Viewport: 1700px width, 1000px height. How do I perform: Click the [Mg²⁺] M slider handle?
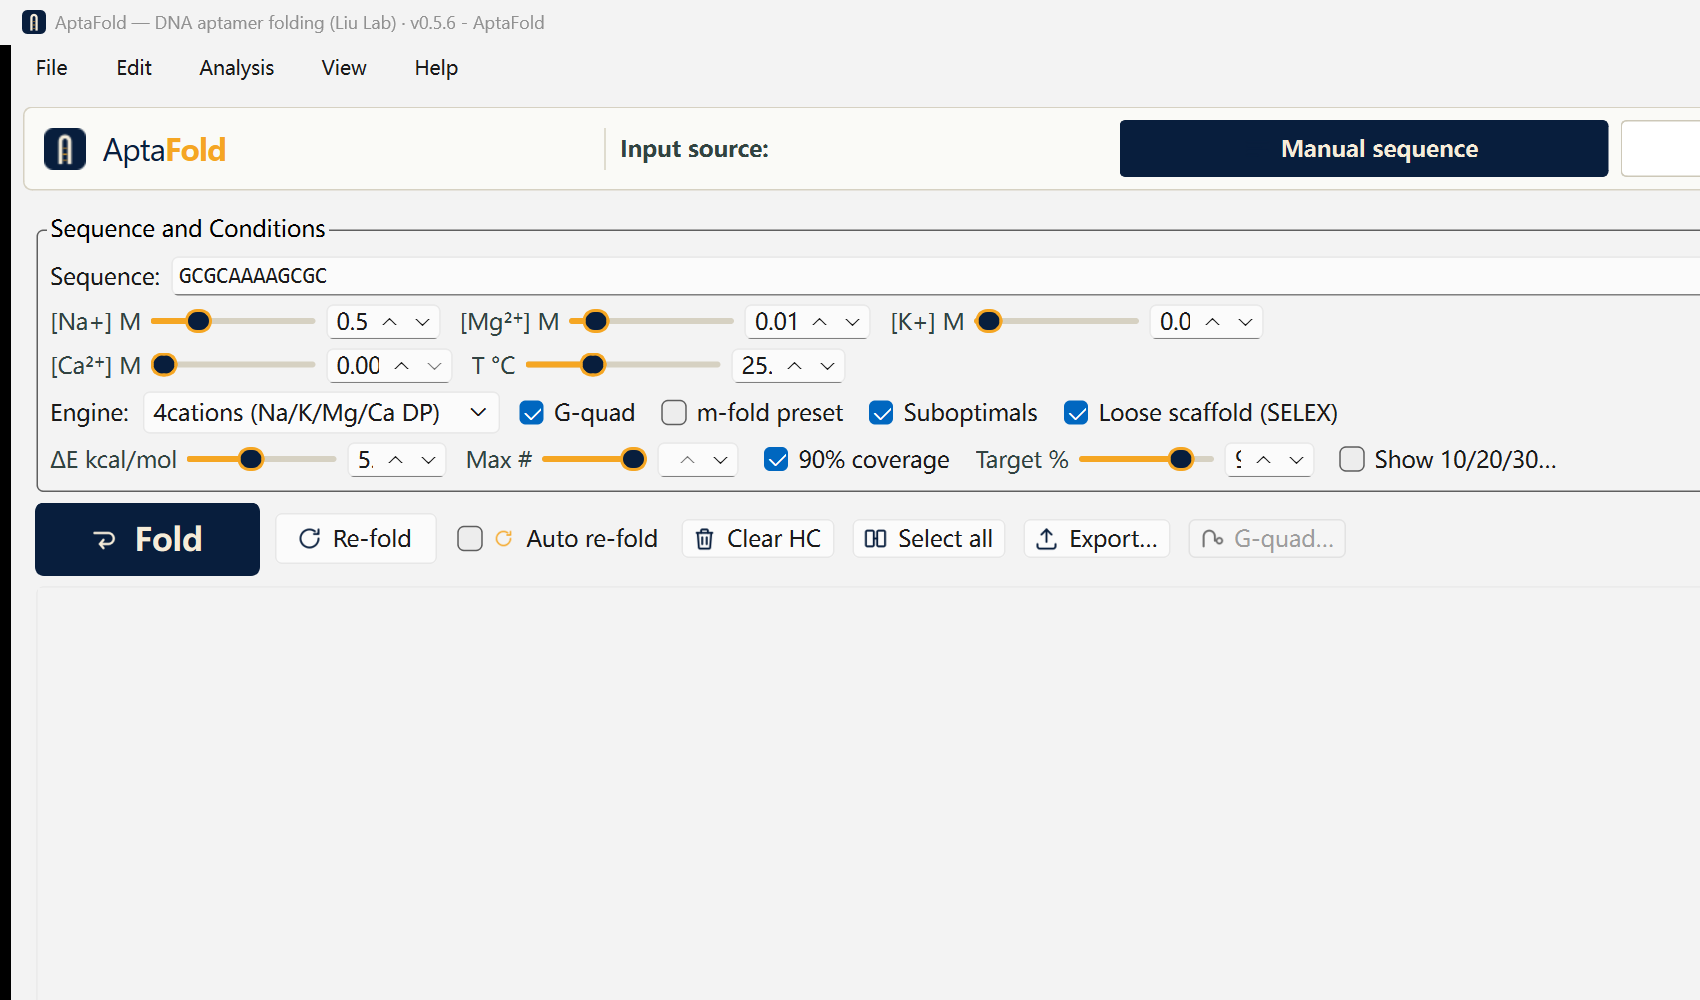[x=596, y=321]
